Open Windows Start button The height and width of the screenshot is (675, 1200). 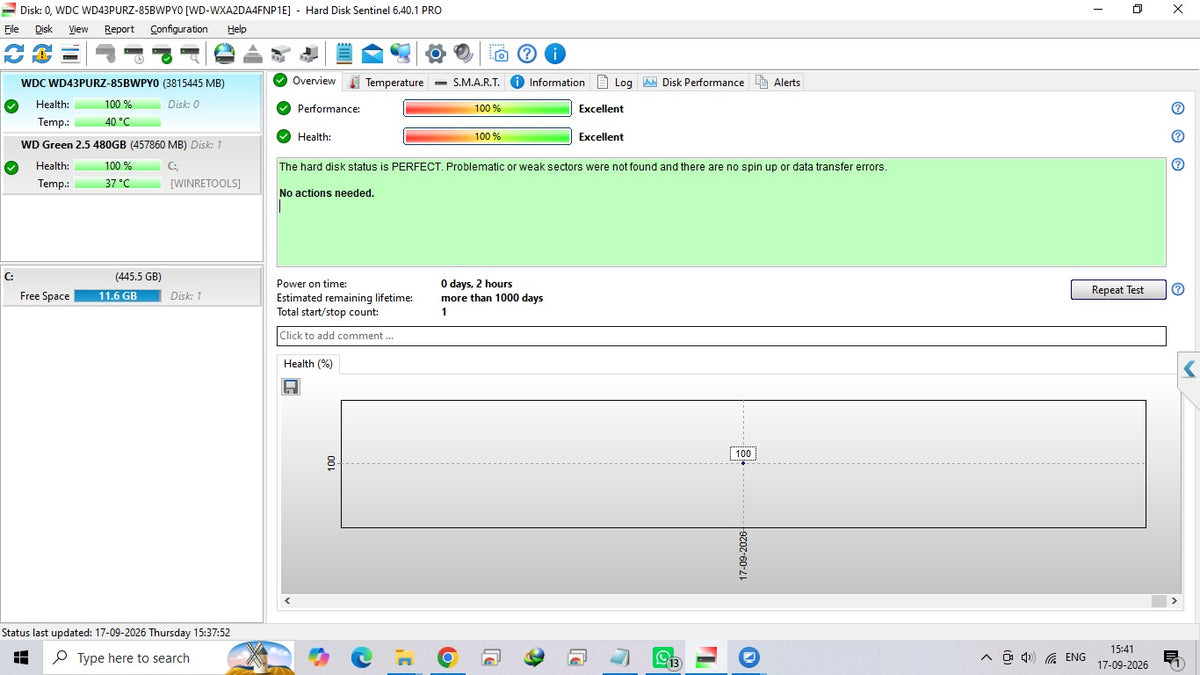point(21,658)
